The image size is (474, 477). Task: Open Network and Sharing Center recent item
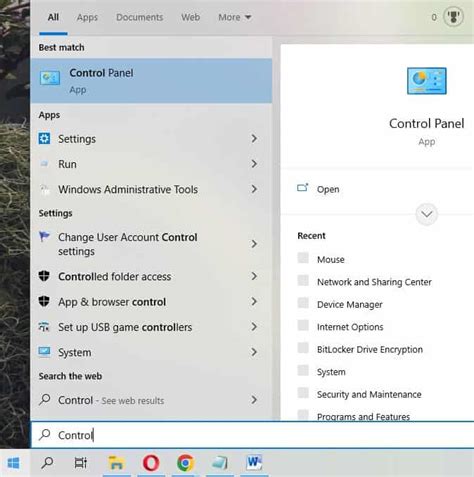[374, 282]
